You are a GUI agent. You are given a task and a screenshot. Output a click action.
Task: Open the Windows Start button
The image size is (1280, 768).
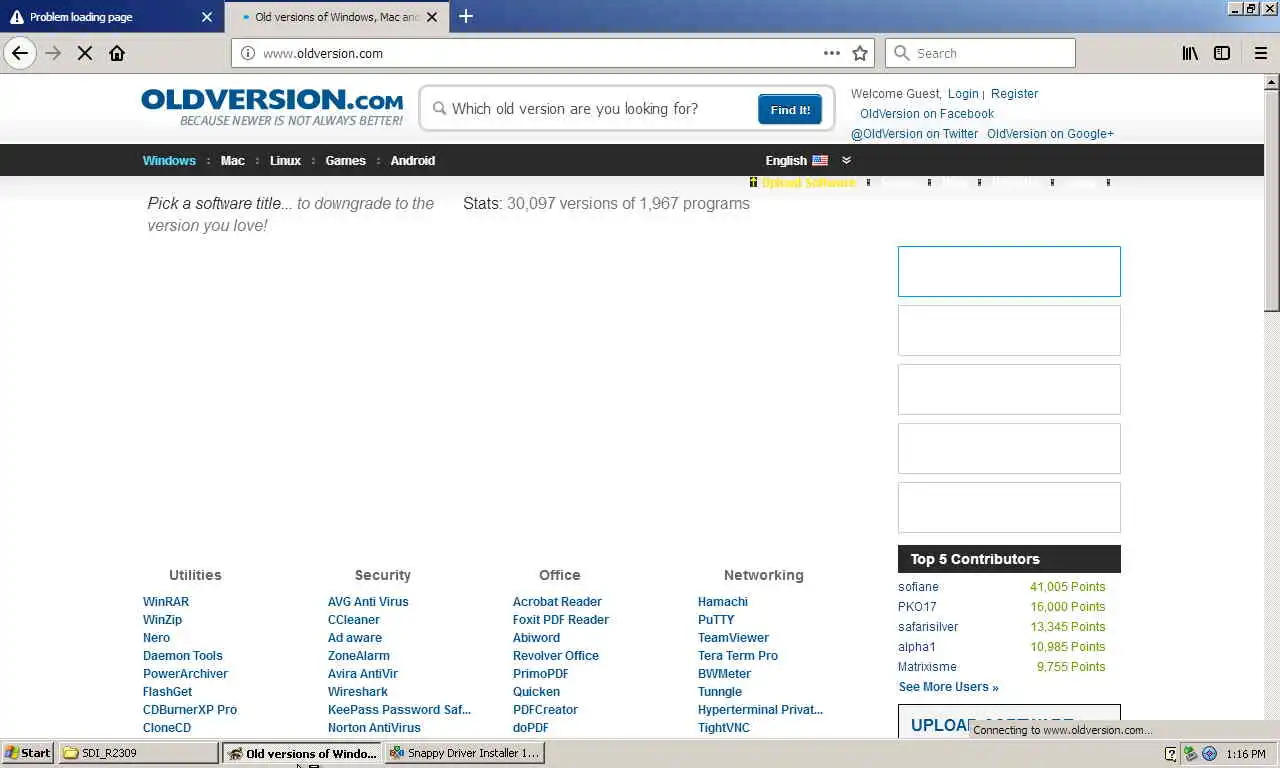[x=28, y=753]
